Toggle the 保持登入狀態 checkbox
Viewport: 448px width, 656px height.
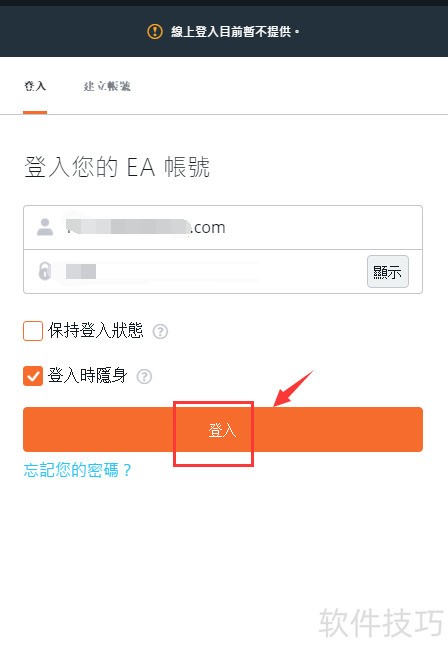[x=33, y=331]
